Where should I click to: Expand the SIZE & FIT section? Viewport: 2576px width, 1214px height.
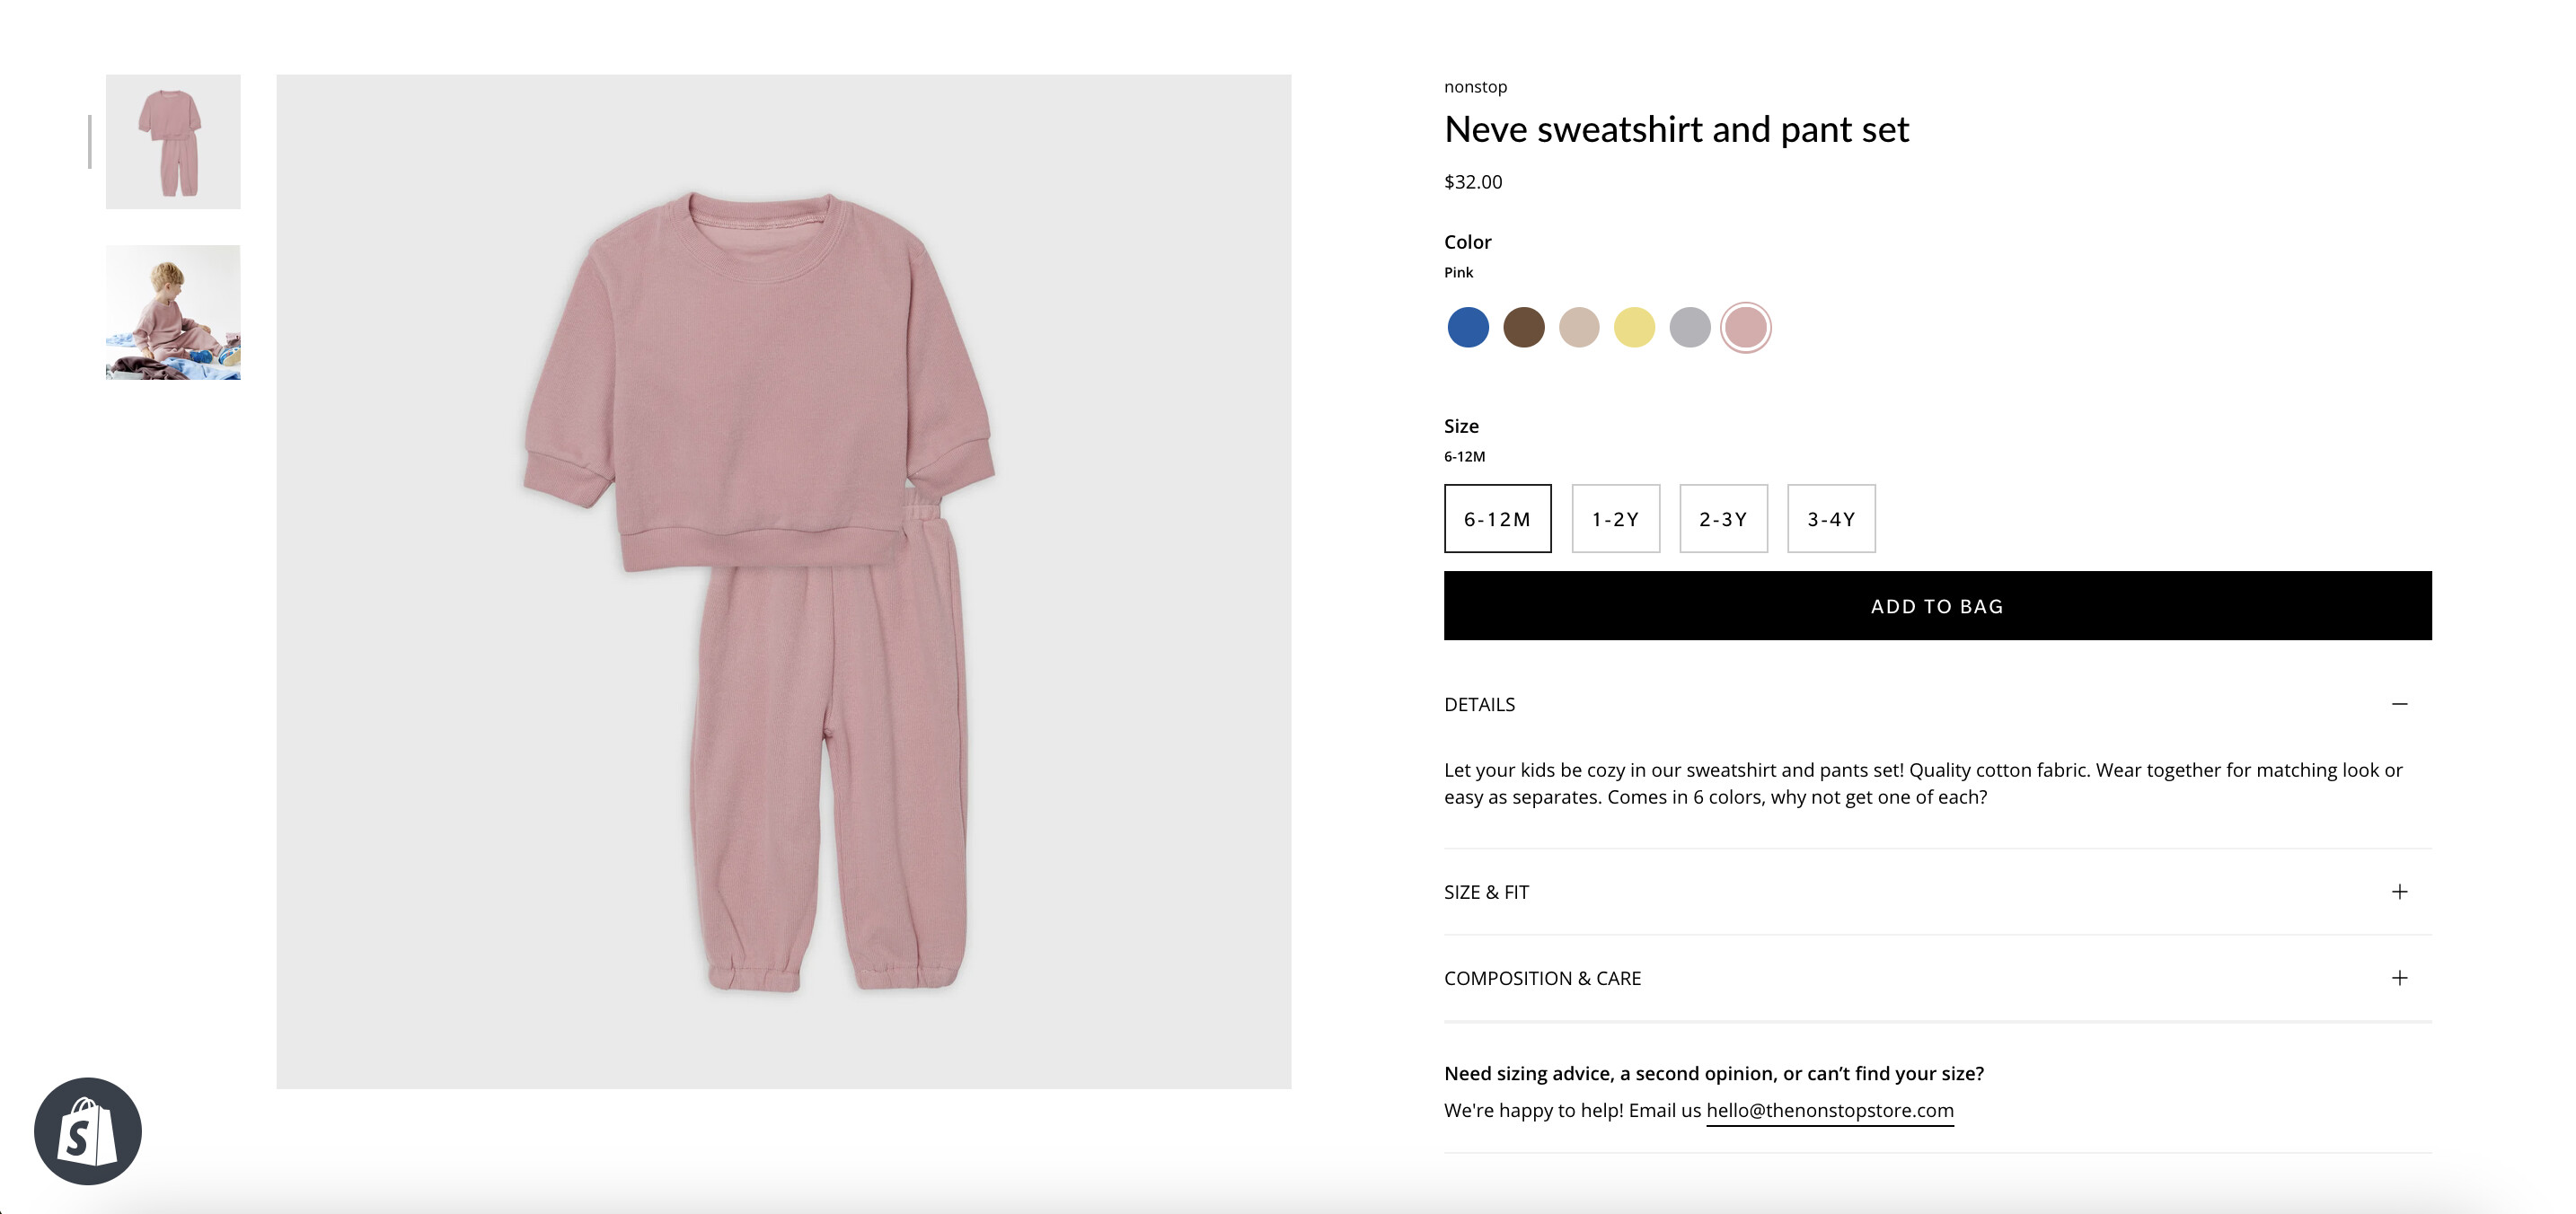click(x=1486, y=892)
